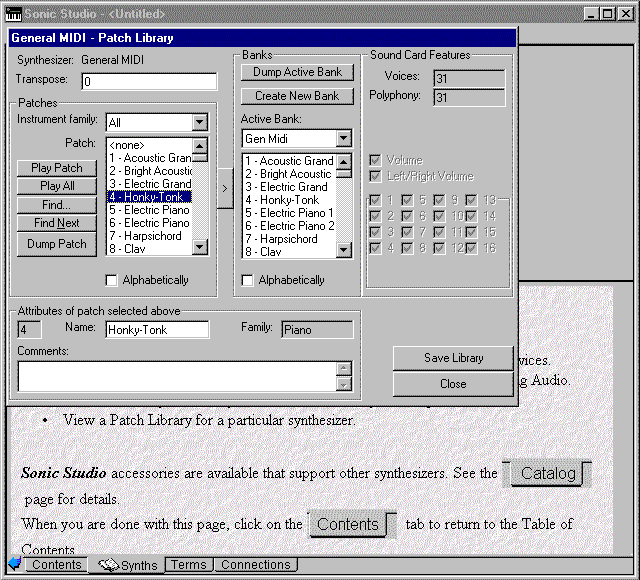Viewport: 640px width, 580px height.
Task: Switch to the Connections tab
Action: click(256, 564)
